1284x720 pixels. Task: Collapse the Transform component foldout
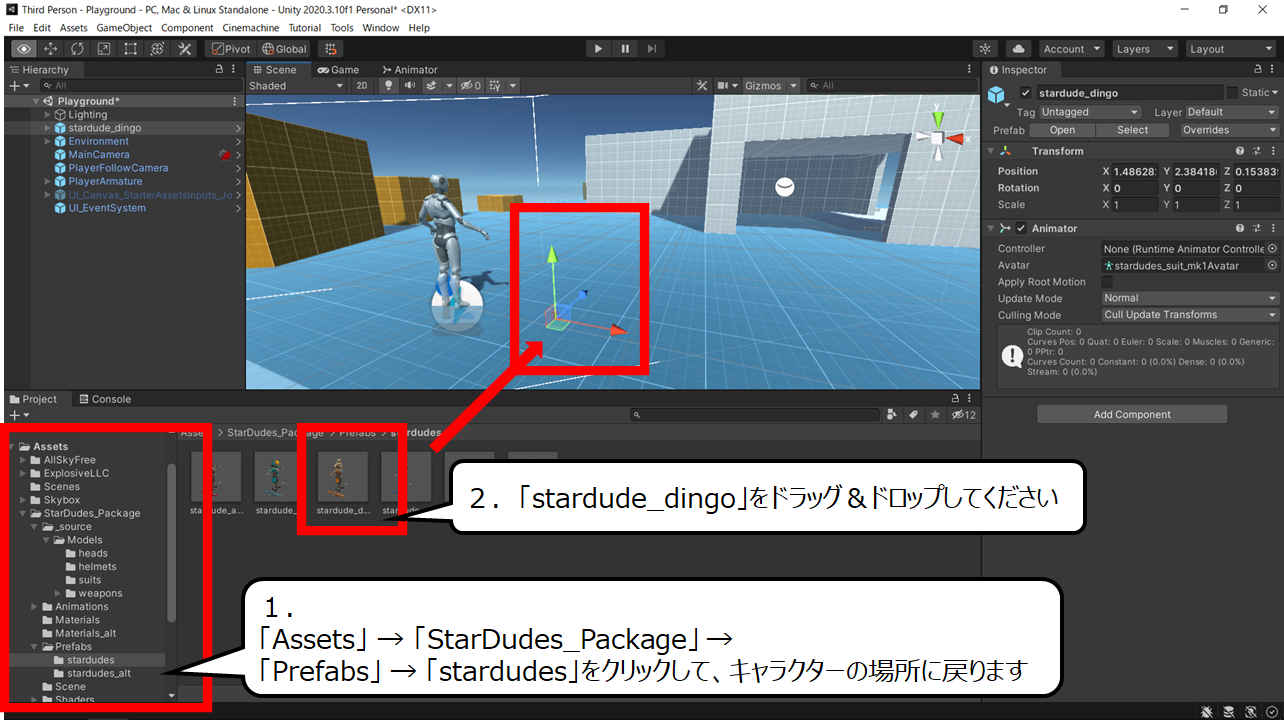[x=991, y=151]
